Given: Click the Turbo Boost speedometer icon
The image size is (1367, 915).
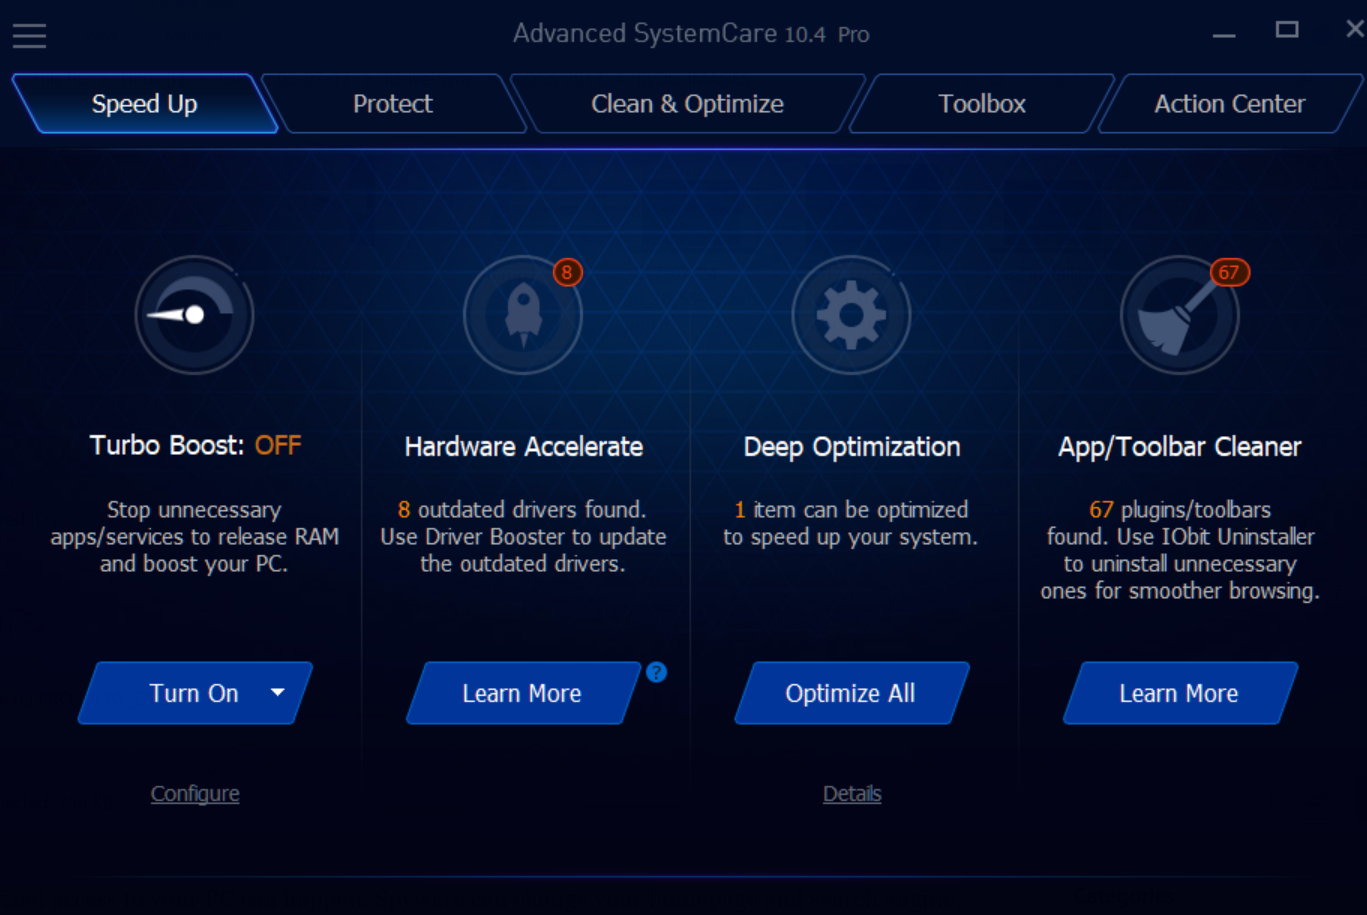Looking at the screenshot, I should click(x=195, y=315).
